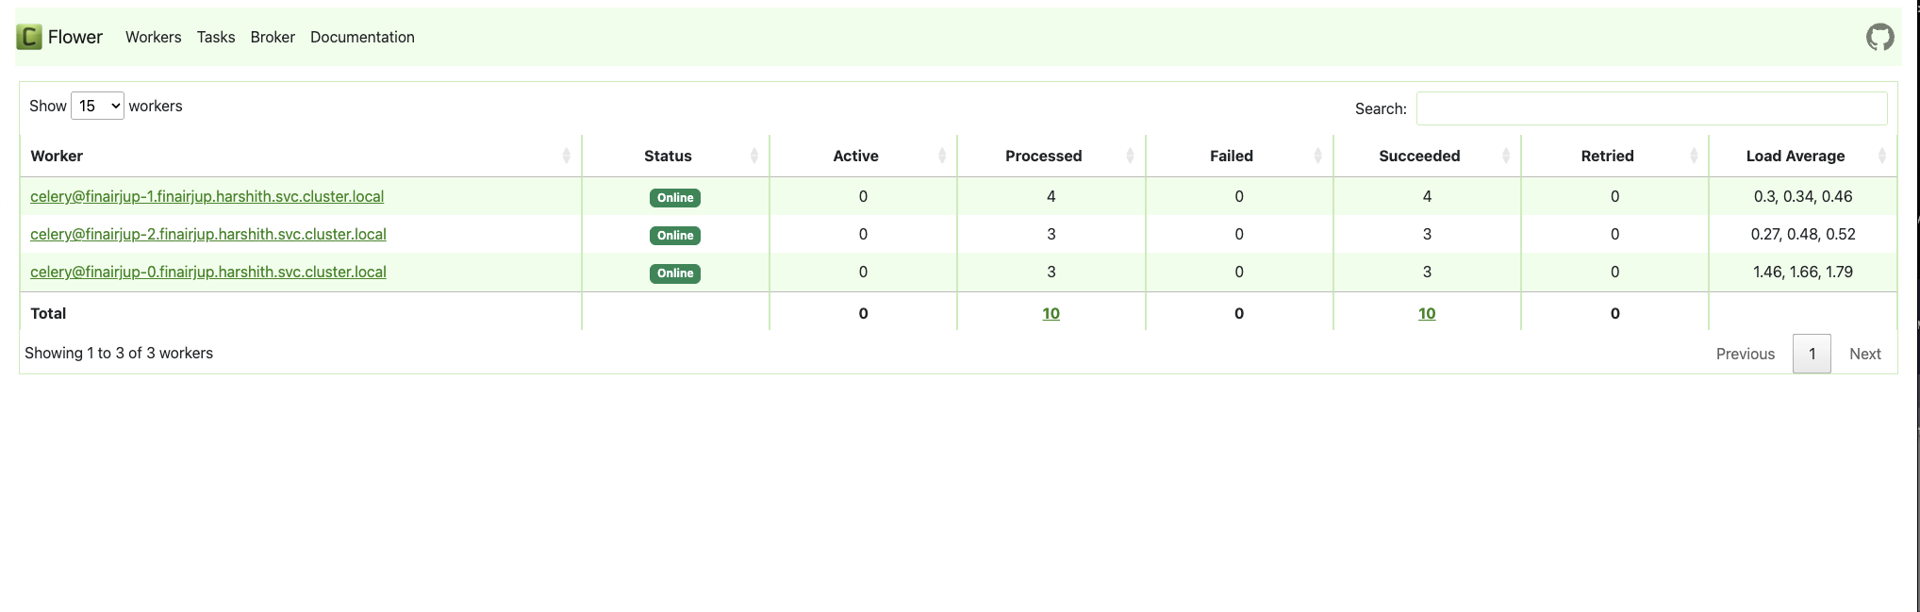Focus the worker Search input field
This screenshot has width=1920, height=612.
(x=1651, y=108)
